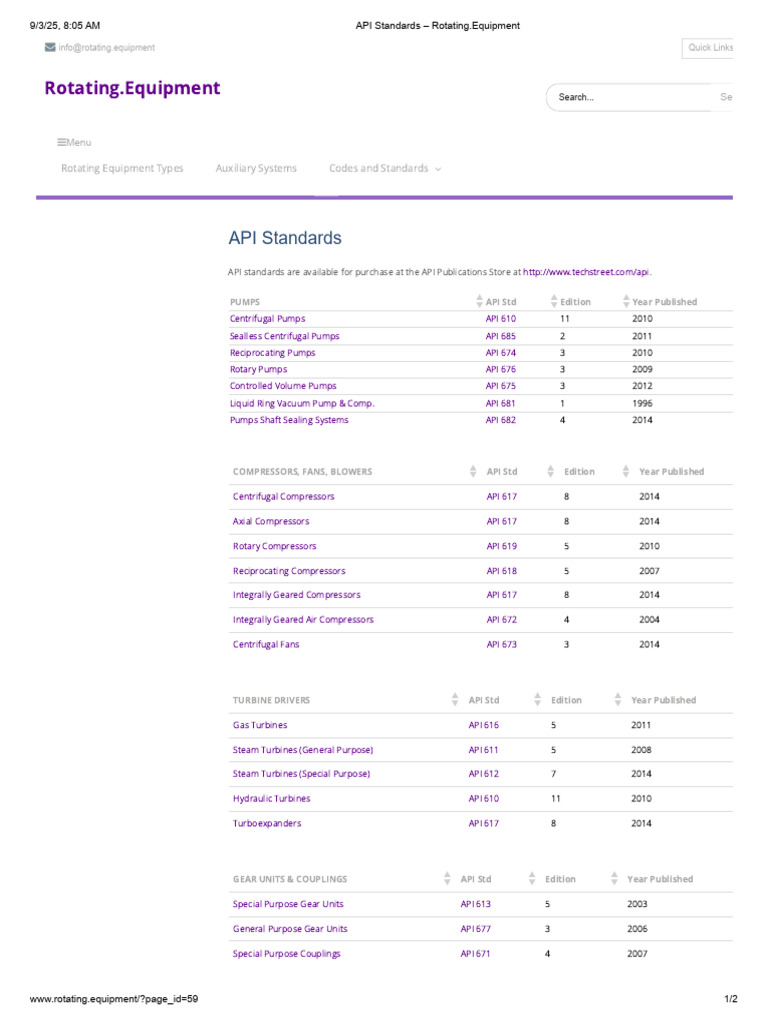Click API 682 standard link
The image size is (768, 1024).
pyautogui.click(x=500, y=420)
